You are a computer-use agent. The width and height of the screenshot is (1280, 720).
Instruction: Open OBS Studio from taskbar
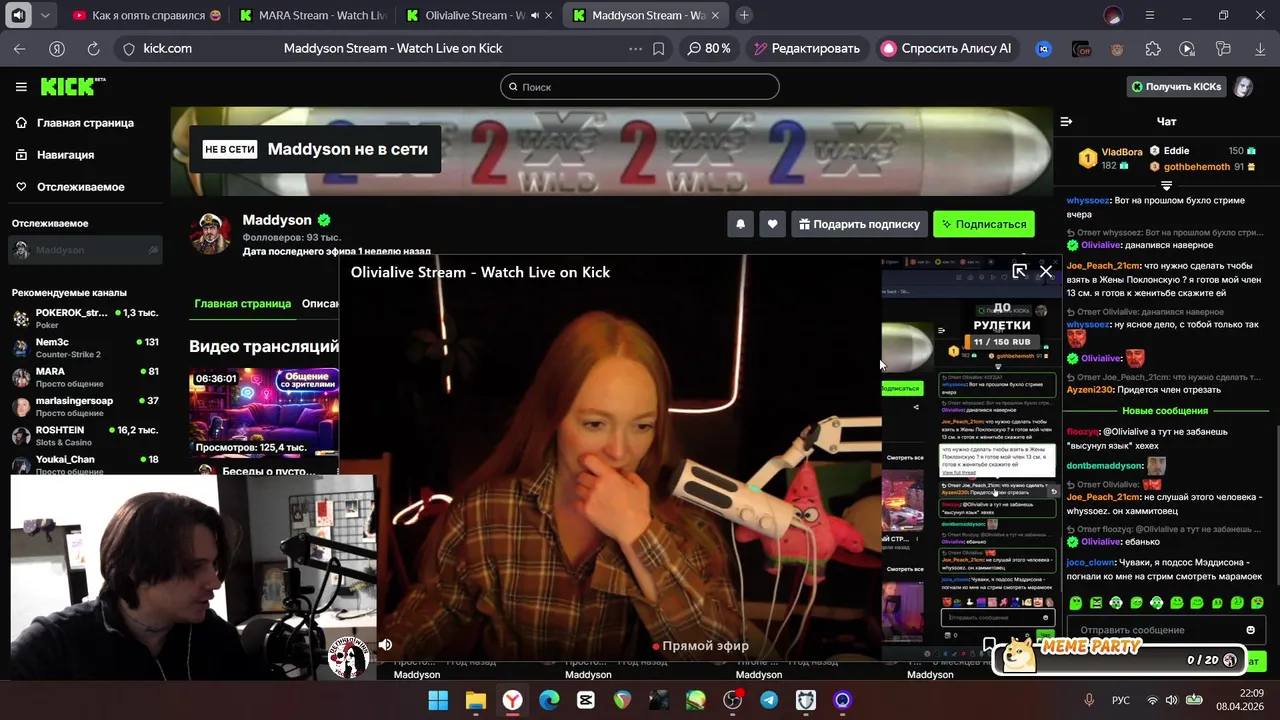pos(732,700)
